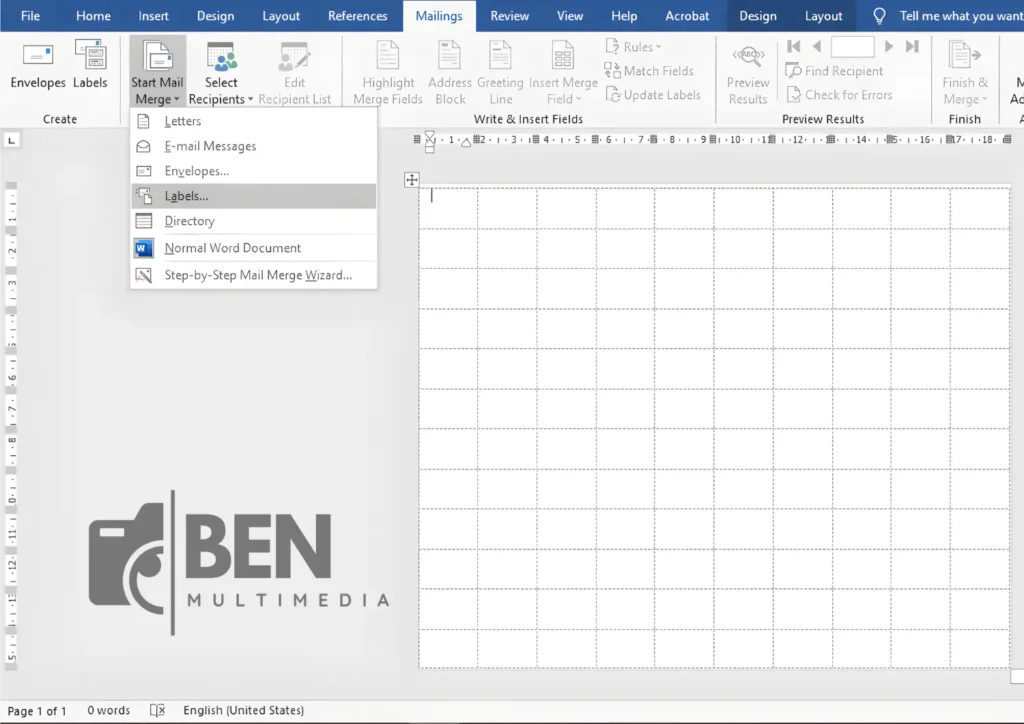This screenshot has width=1024, height=724.
Task: Click the tab selector icon beside ruler
Action: (13, 140)
